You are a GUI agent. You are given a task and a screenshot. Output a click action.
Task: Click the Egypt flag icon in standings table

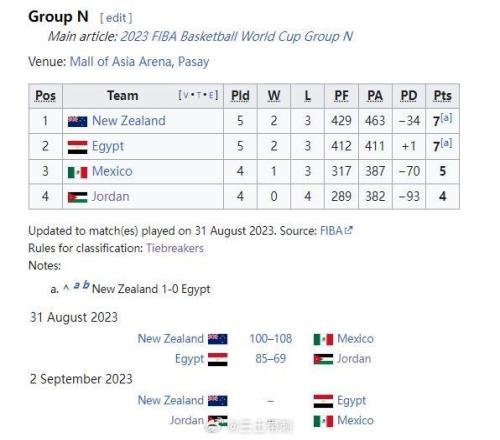pos(77,147)
